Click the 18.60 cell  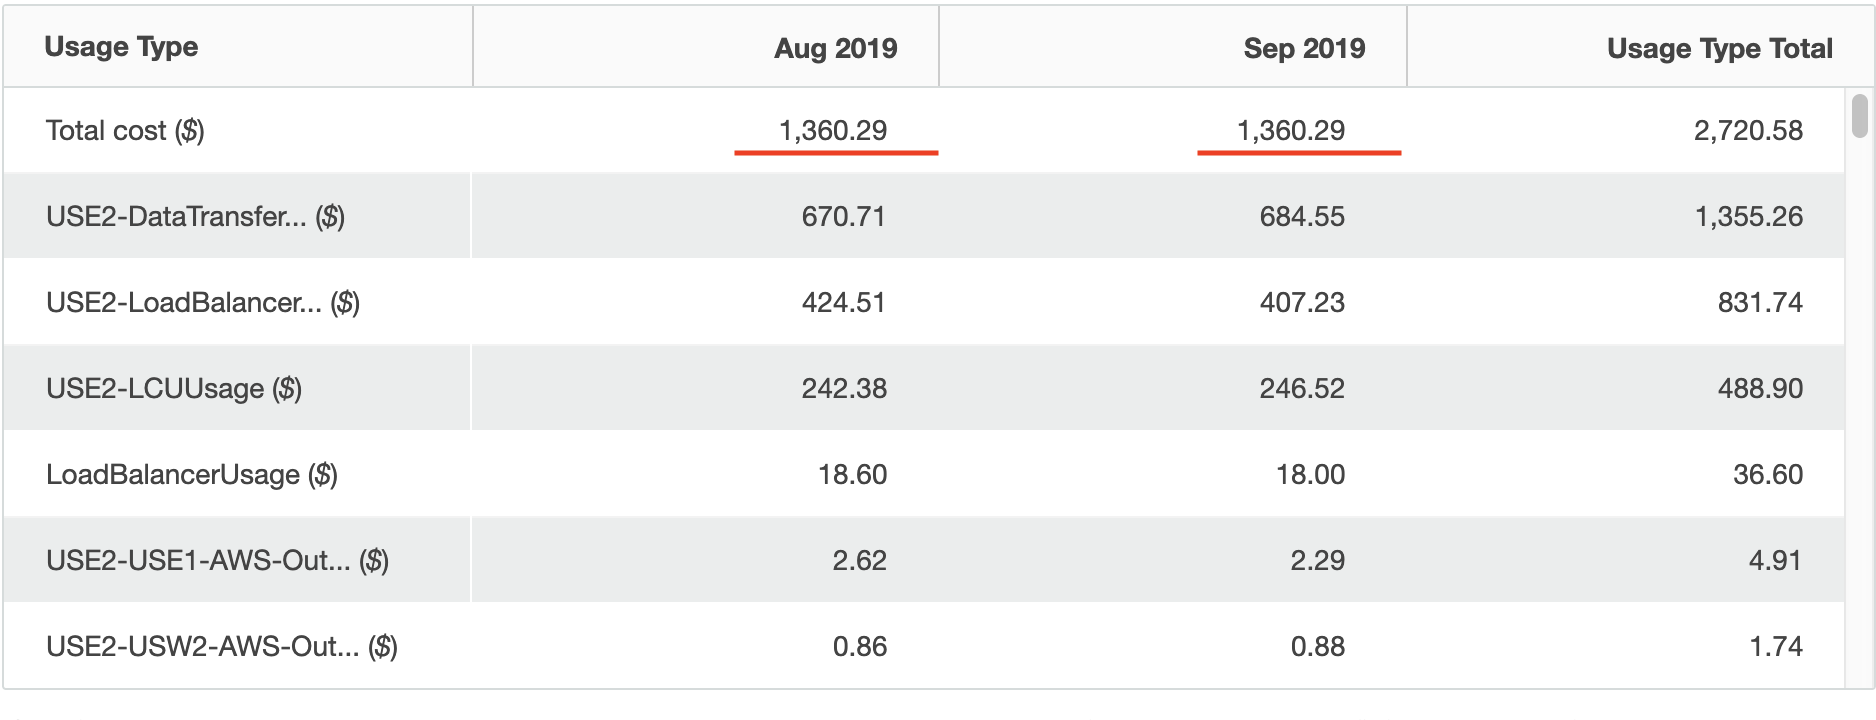pos(853,475)
